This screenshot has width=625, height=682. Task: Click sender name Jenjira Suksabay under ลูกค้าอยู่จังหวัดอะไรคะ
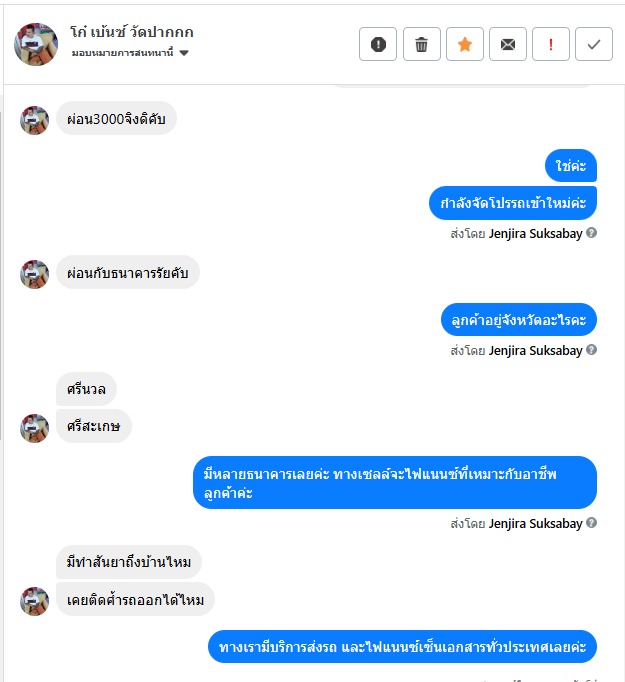[535, 351]
